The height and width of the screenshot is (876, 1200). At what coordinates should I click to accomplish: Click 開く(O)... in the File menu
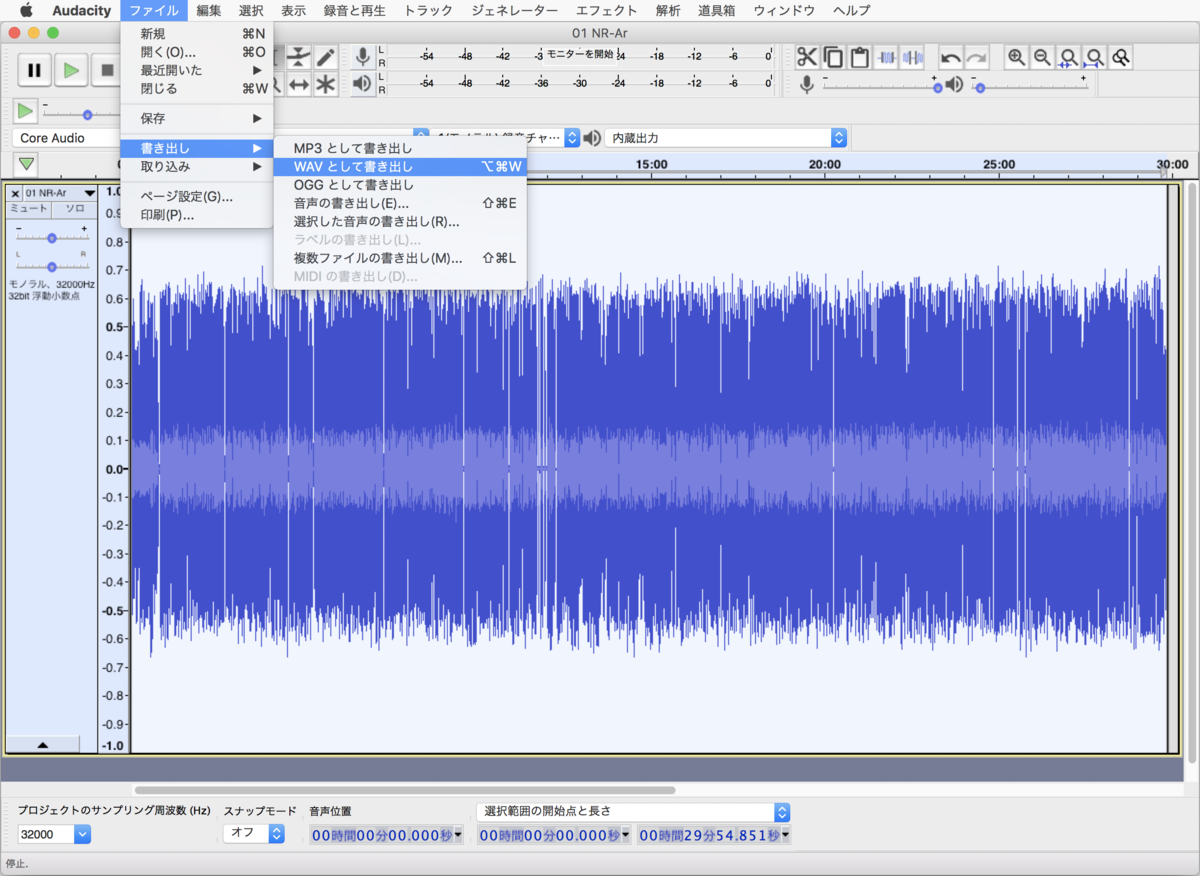point(197,52)
